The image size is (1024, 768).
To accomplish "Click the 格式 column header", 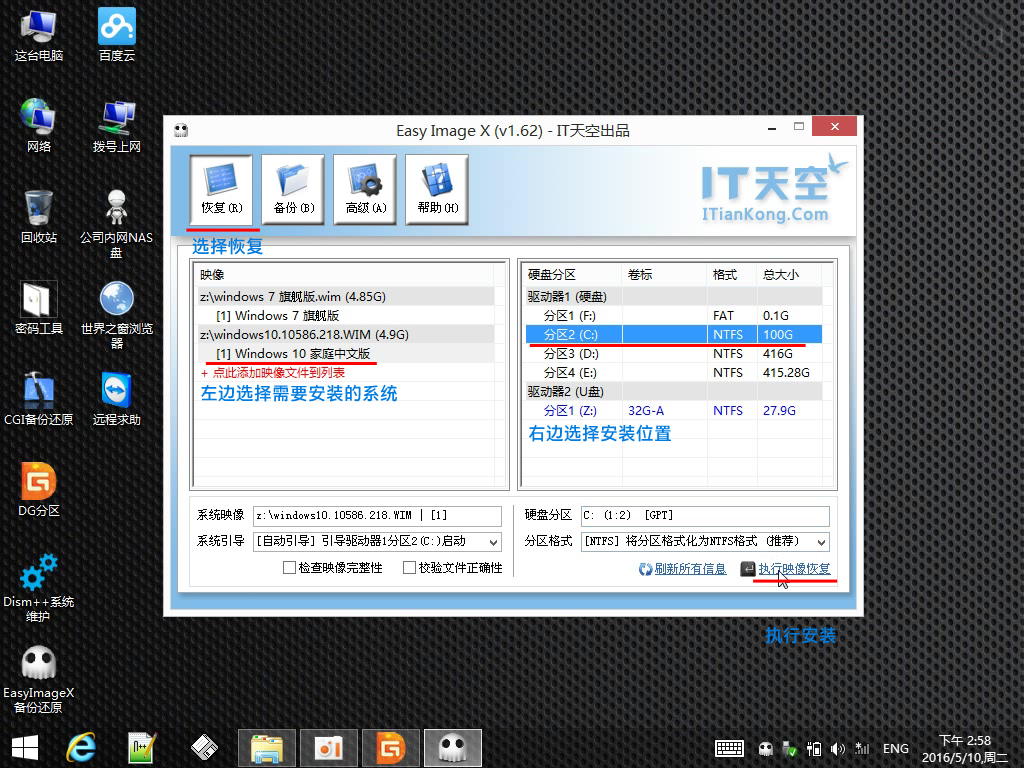I will click(731, 274).
